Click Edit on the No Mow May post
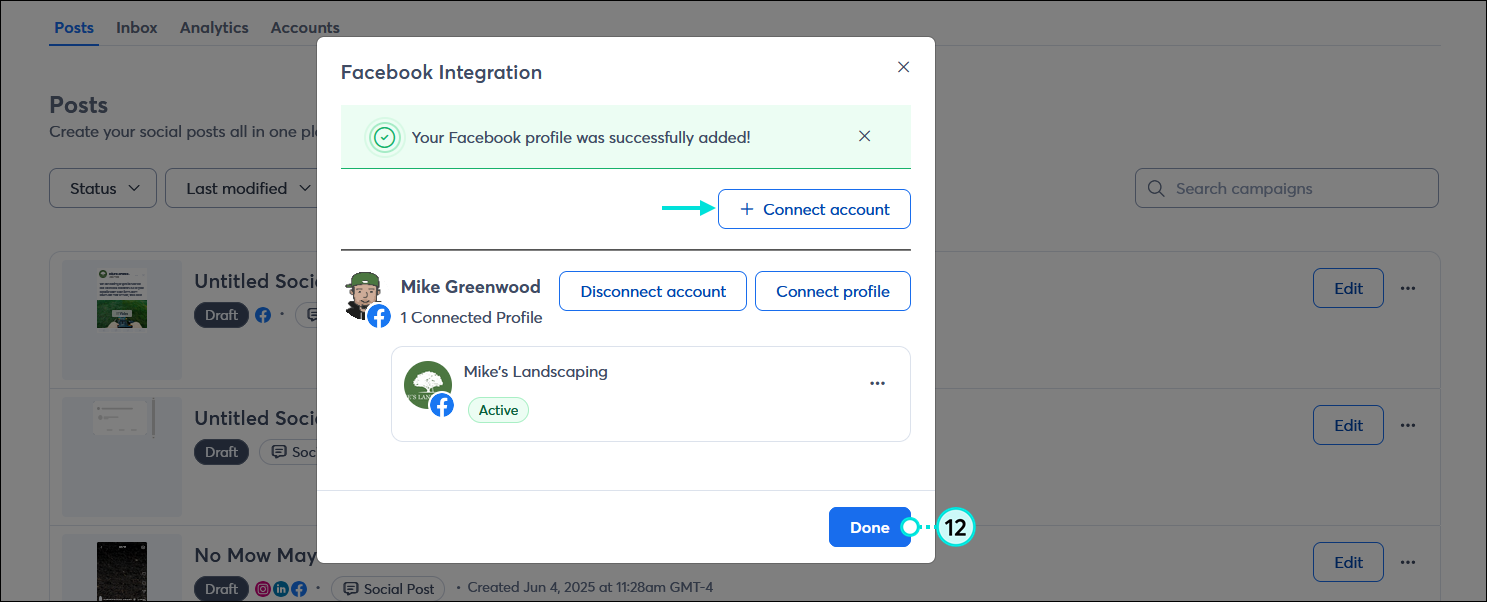The height and width of the screenshot is (602, 1487). point(1348,562)
